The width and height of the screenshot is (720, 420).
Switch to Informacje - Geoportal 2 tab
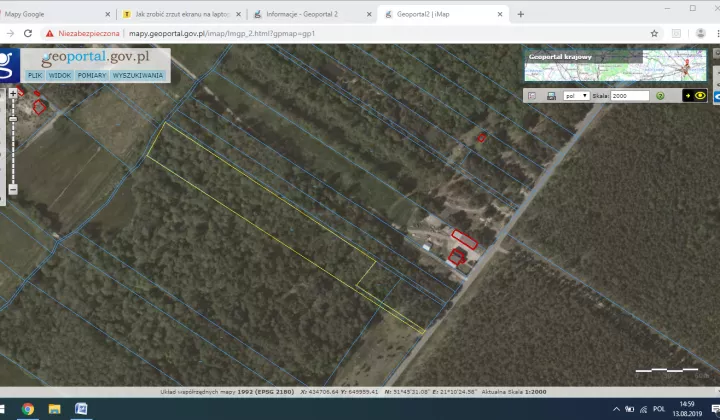pyautogui.click(x=309, y=14)
